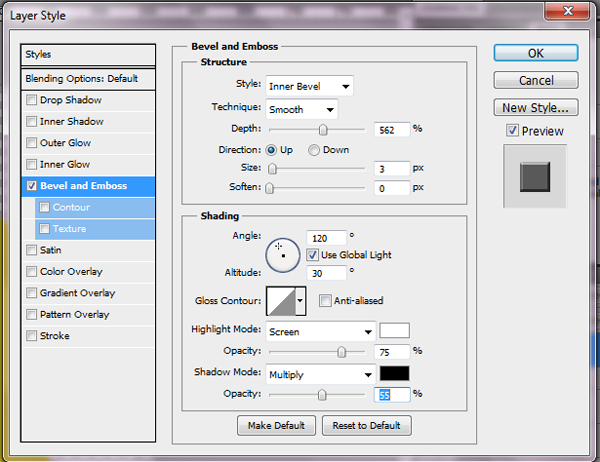This screenshot has width=600, height=462.
Task: Click the Size slider handle
Action: (x=272, y=169)
